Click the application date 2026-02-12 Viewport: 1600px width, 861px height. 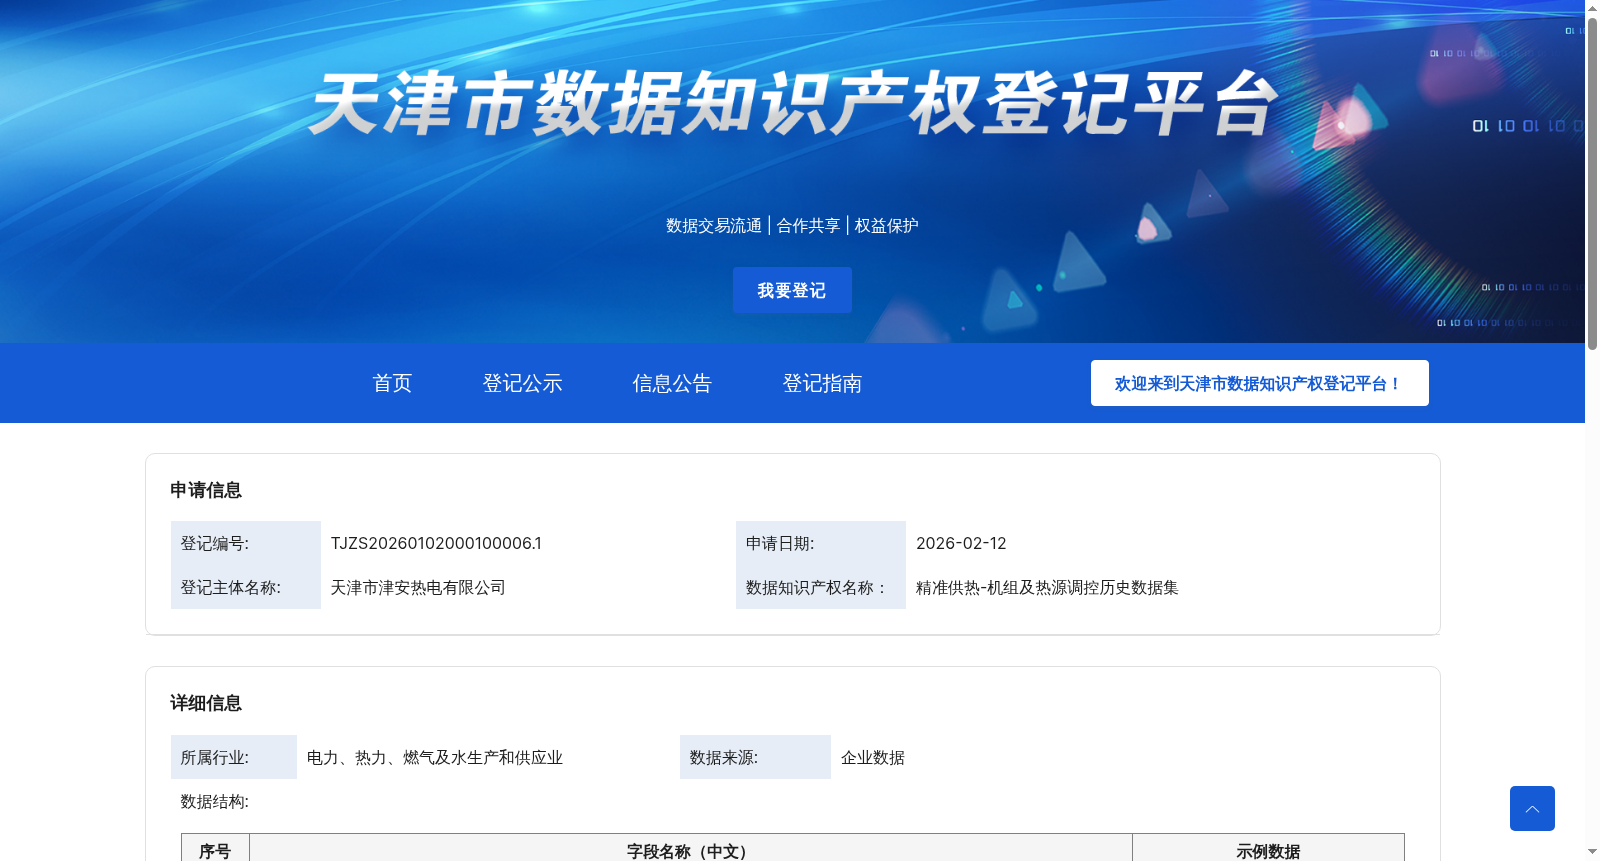[x=961, y=543]
